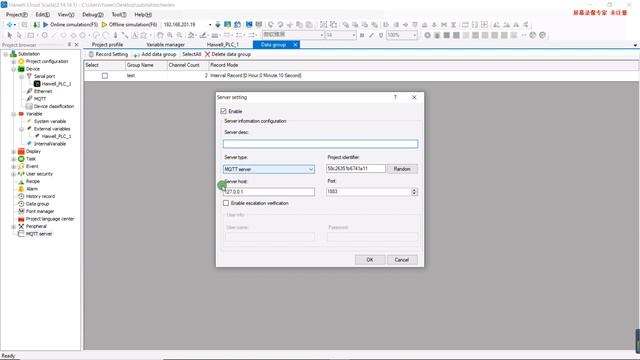Viewport: 640px width, 360px height.
Task: Expand the Peripheral tree node
Action: point(13,227)
